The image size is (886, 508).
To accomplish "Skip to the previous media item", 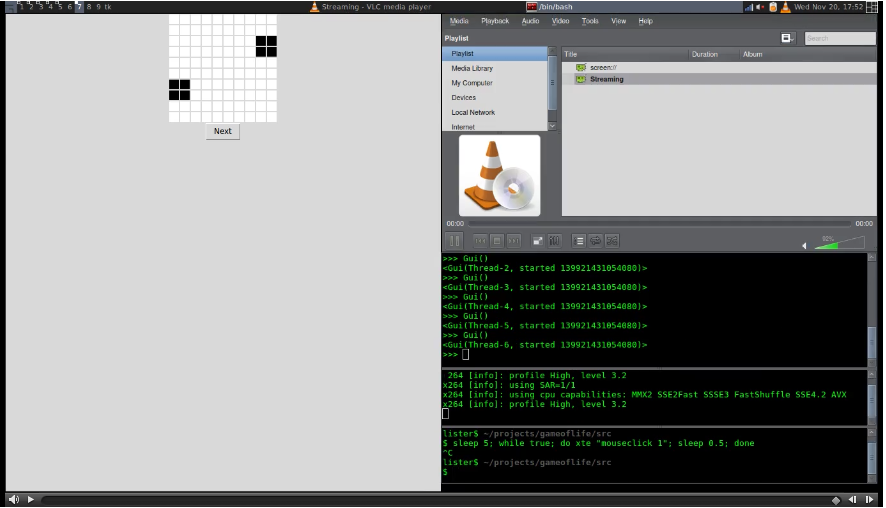I will 480,241.
